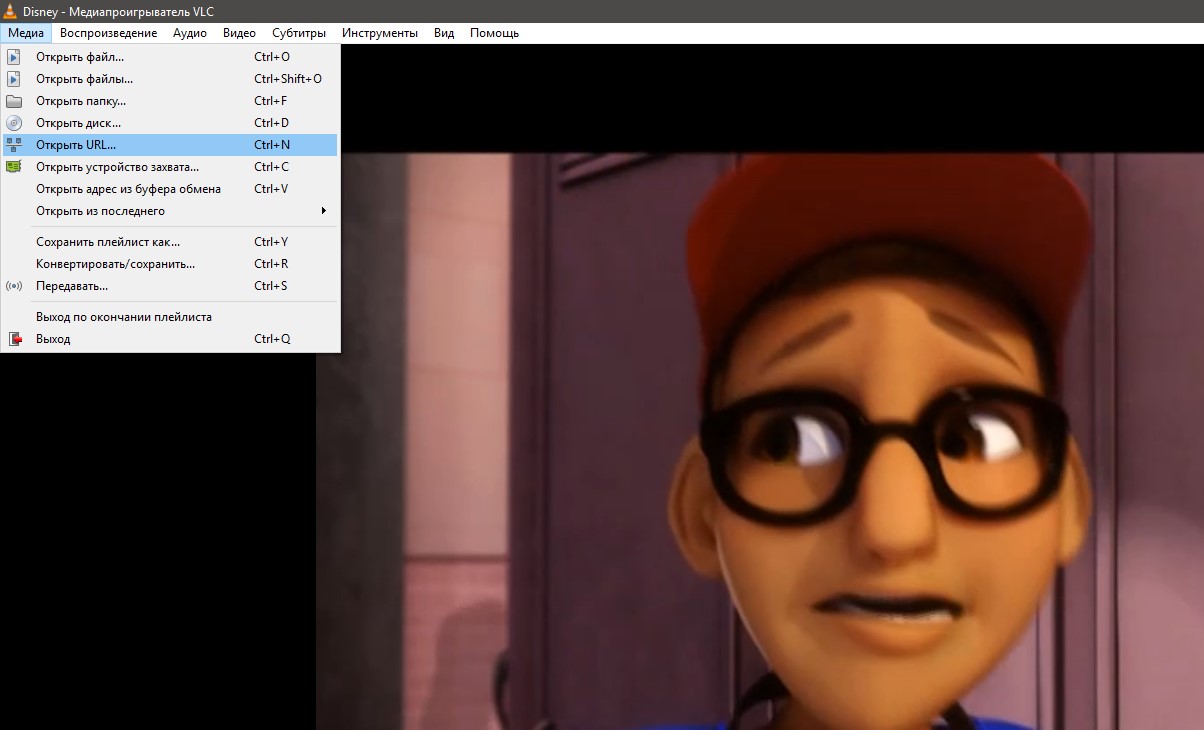Click the VLC cone icon in title bar

click(x=10, y=10)
